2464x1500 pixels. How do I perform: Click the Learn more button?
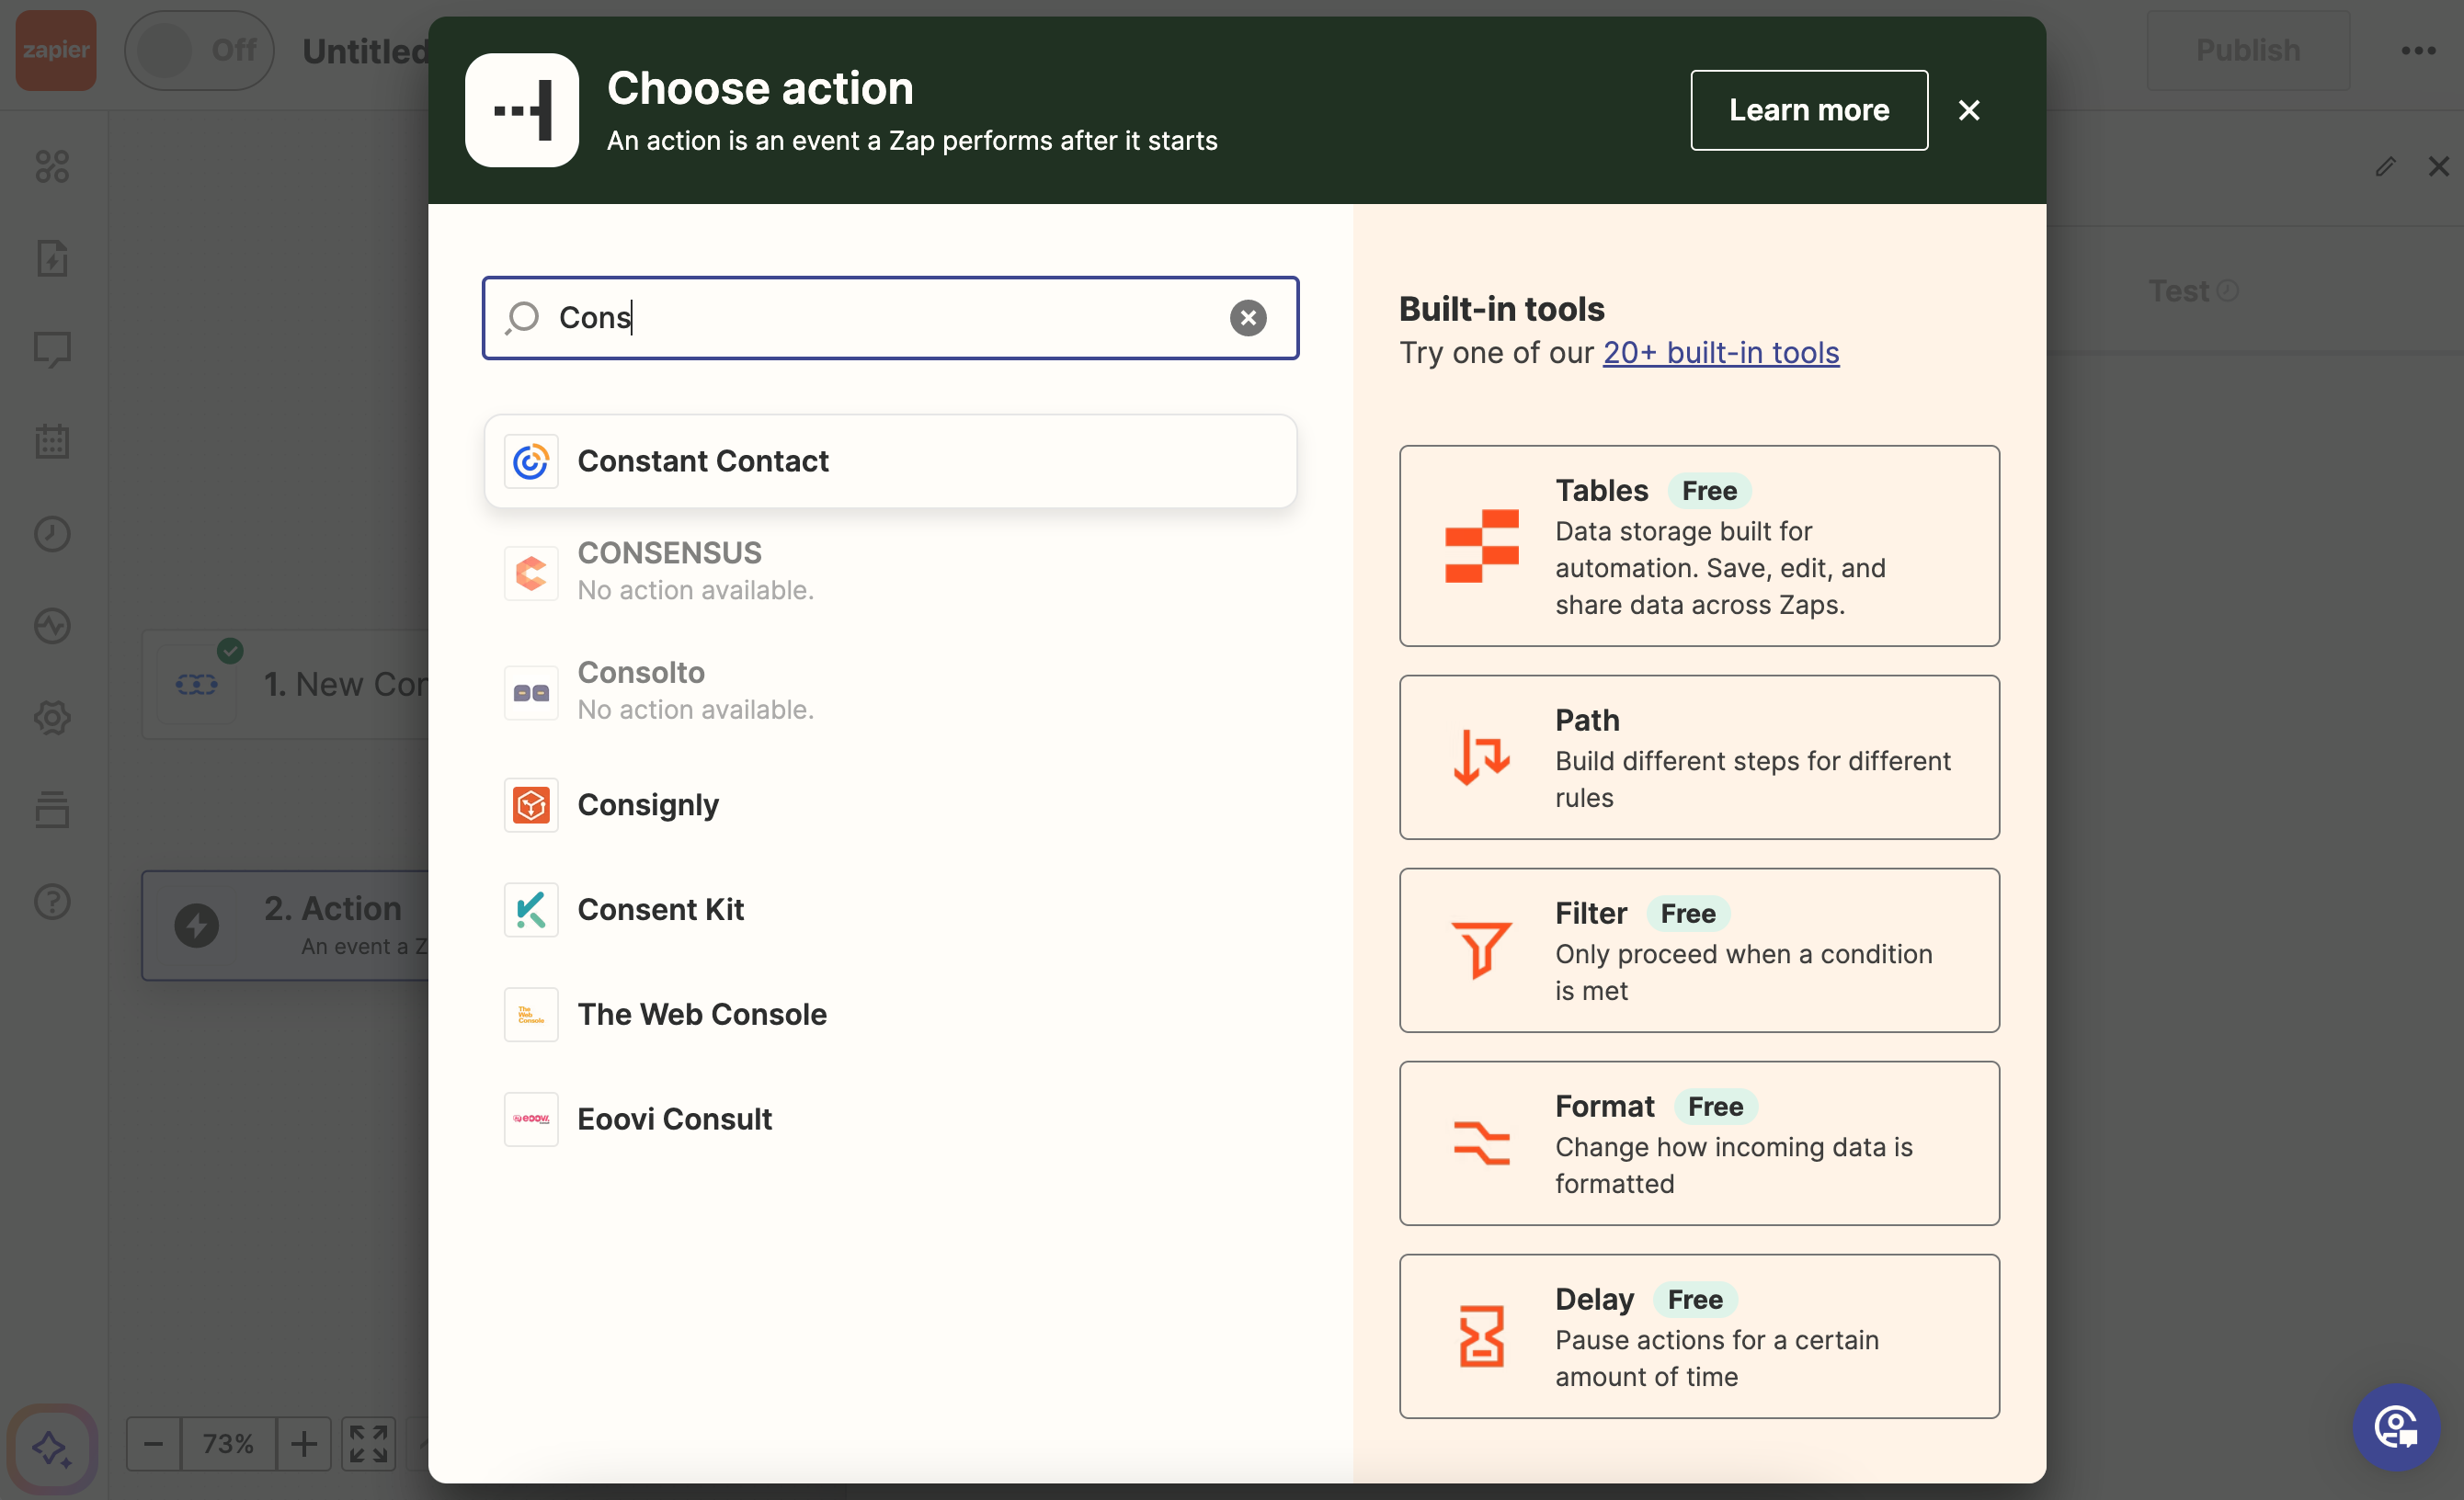(1808, 110)
